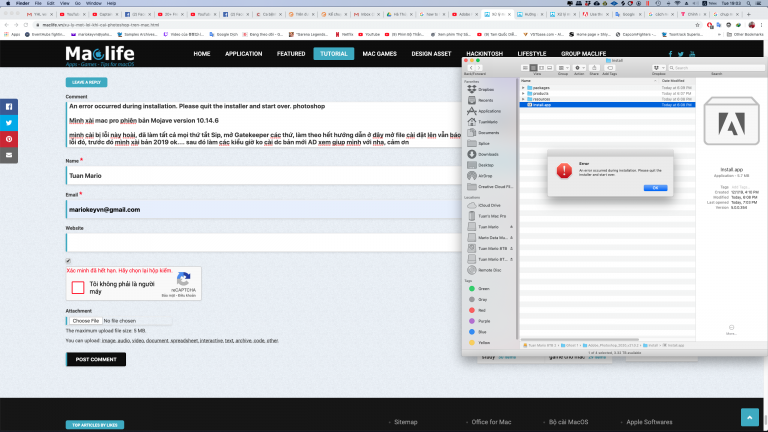Screen dimensions: 768x432
Task: Click OK in the Error dialog
Action: pyautogui.click(x=655, y=188)
